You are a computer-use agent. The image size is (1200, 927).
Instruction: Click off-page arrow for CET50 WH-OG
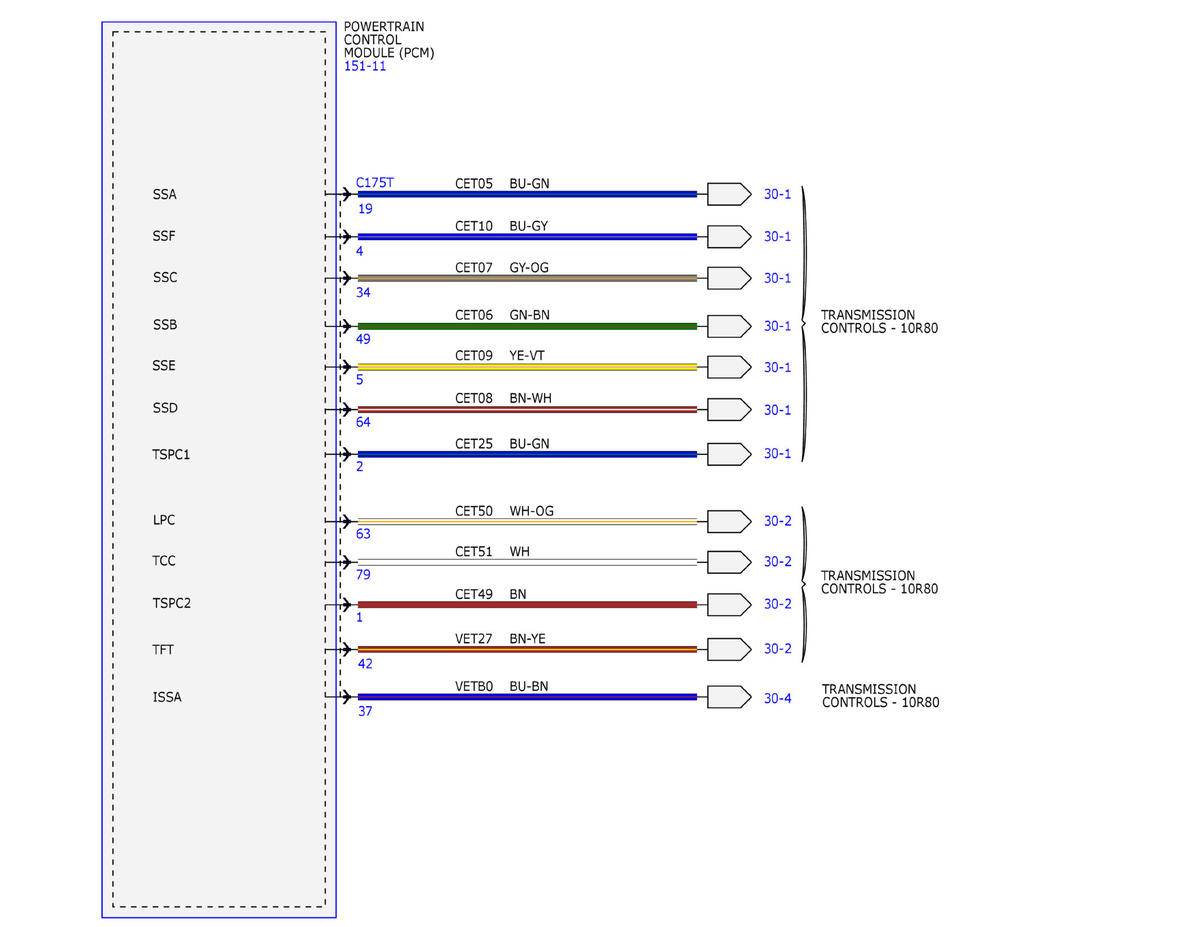click(x=729, y=522)
